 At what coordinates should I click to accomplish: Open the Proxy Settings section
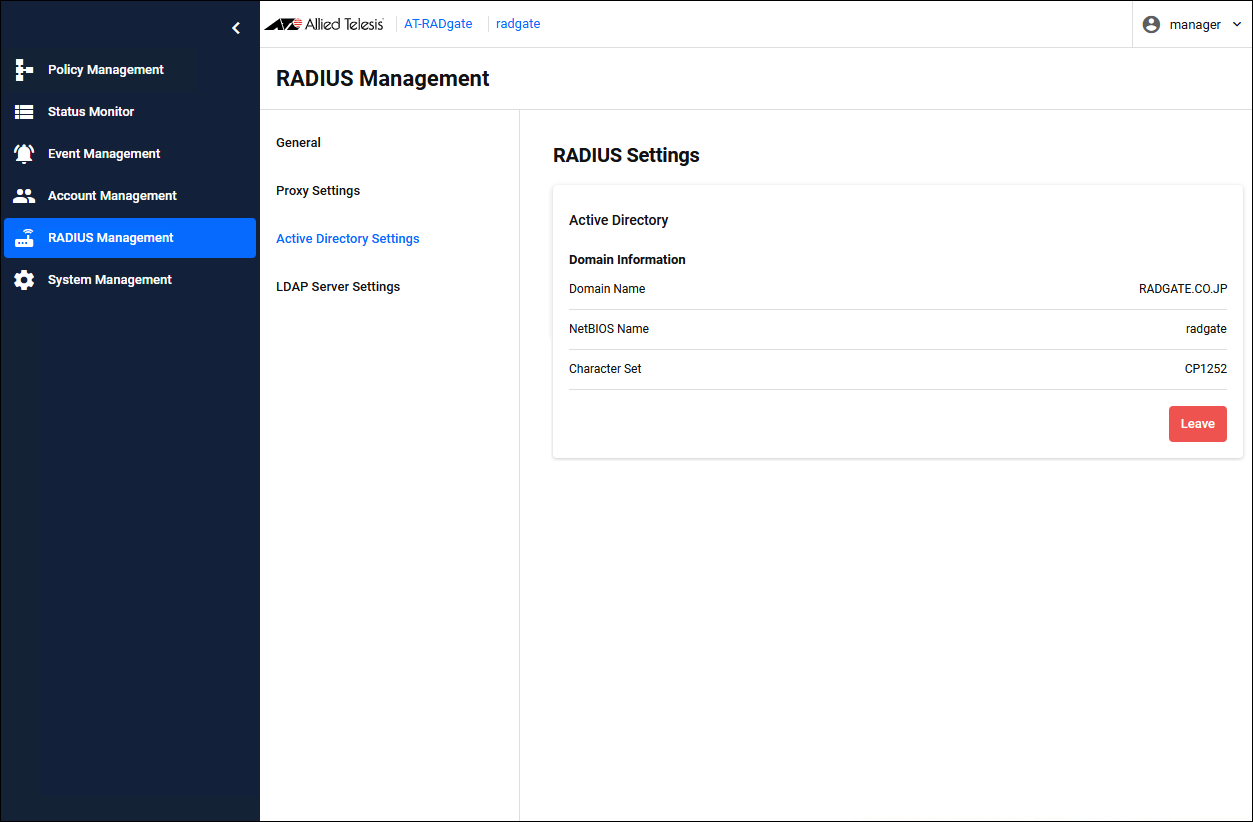pyautogui.click(x=318, y=191)
